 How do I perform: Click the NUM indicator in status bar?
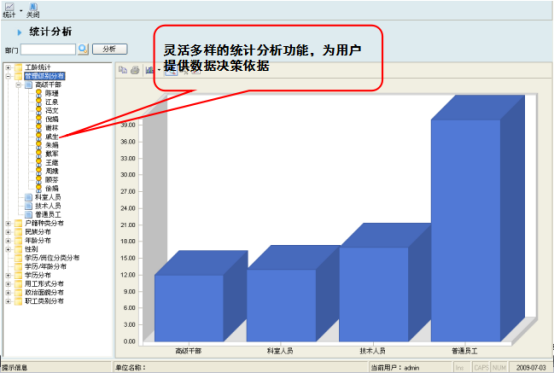(499, 368)
